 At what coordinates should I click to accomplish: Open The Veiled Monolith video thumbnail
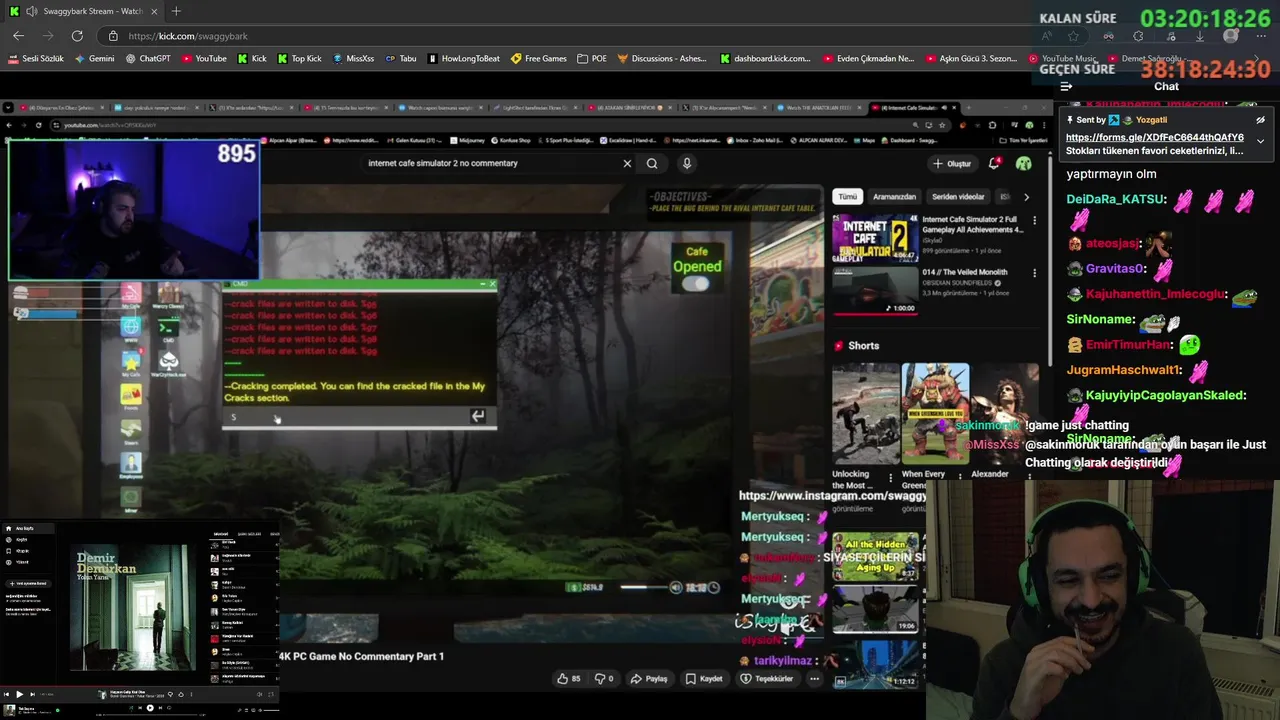coord(875,290)
